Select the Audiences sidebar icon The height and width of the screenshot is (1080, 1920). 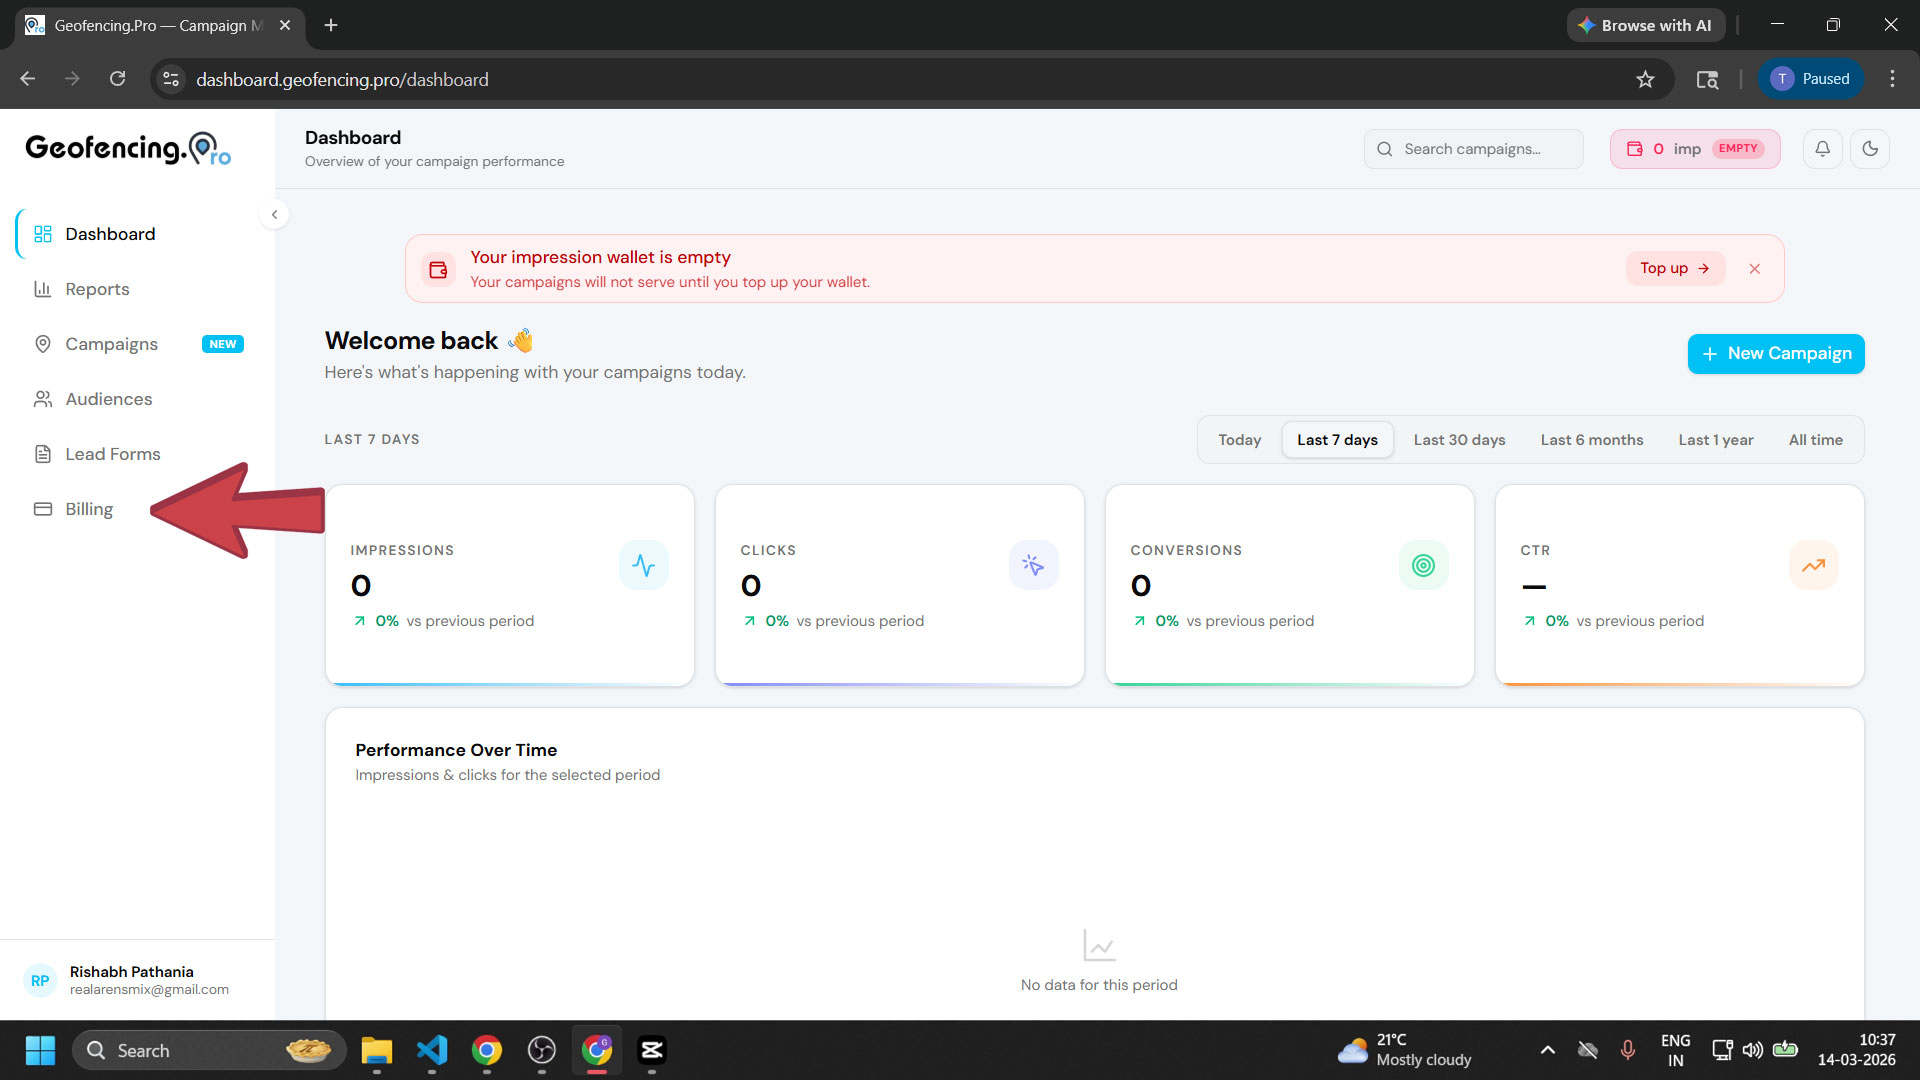[43, 399]
